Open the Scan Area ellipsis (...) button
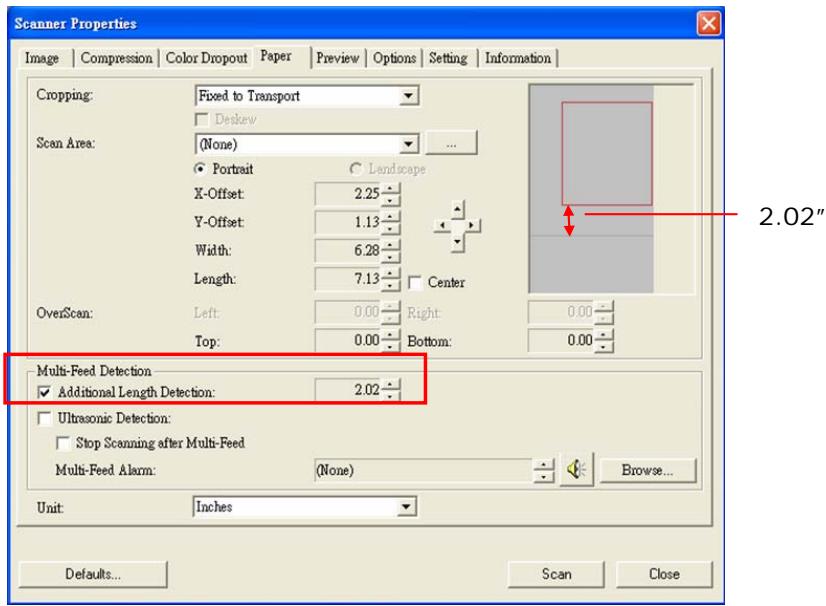The width and height of the screenshot is (826, 606). 451,146
